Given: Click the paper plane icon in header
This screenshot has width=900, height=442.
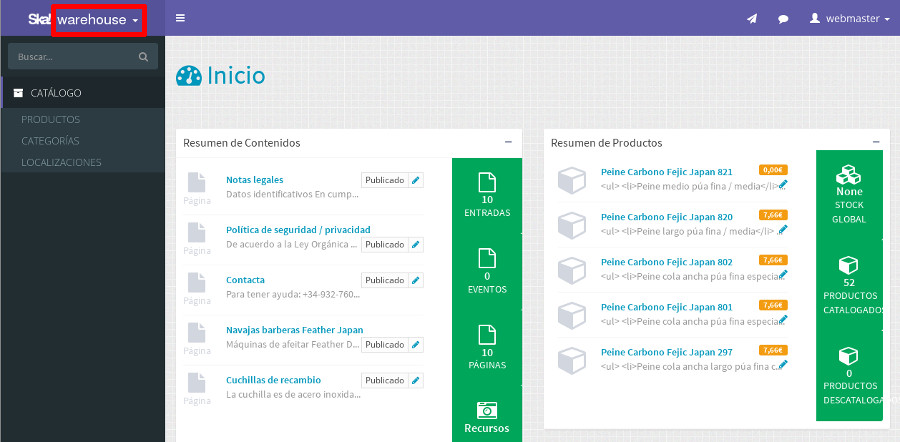Looking at the screenshot, I should pos(752,19).
